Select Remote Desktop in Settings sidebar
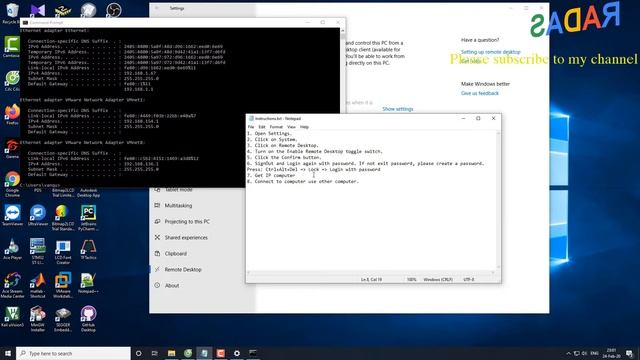Screen dimensions: 640x360 183,269
